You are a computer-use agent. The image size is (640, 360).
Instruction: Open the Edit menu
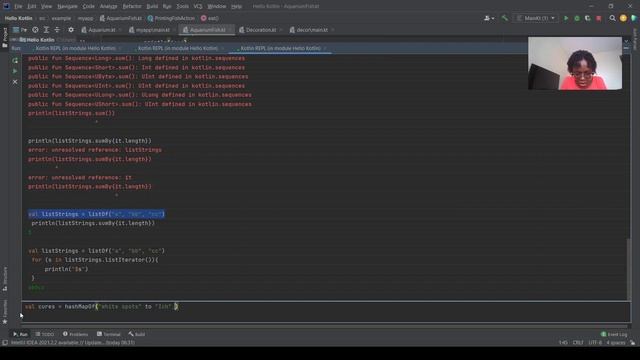click(31, 7)
